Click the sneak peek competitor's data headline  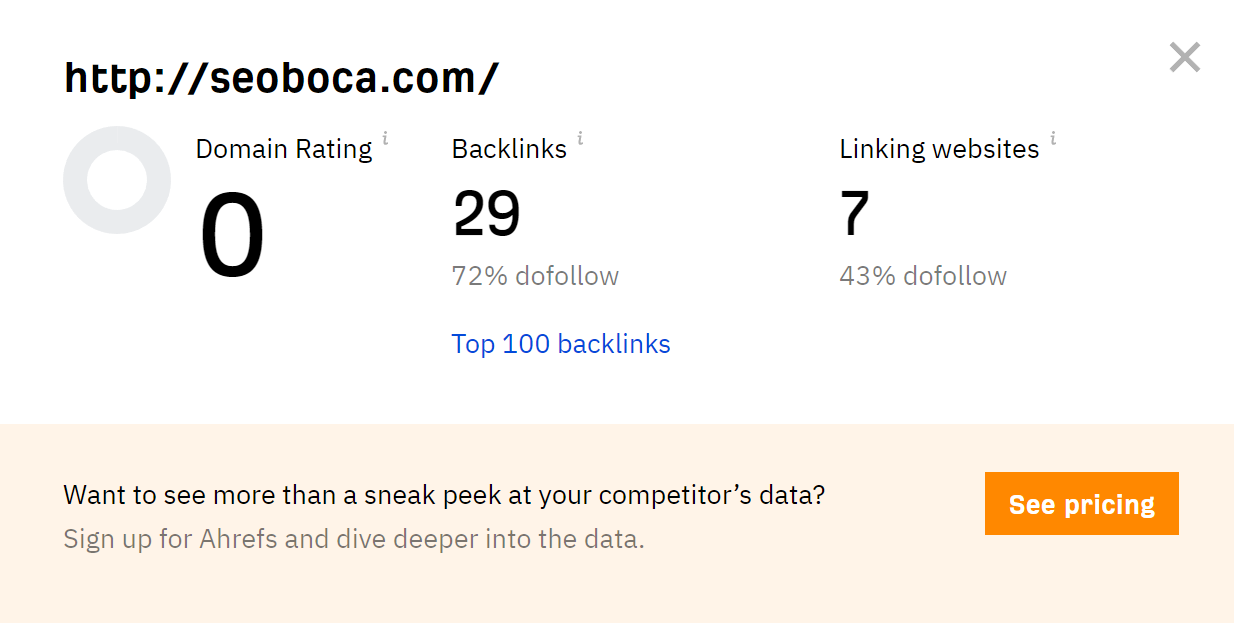click(444, 495)
